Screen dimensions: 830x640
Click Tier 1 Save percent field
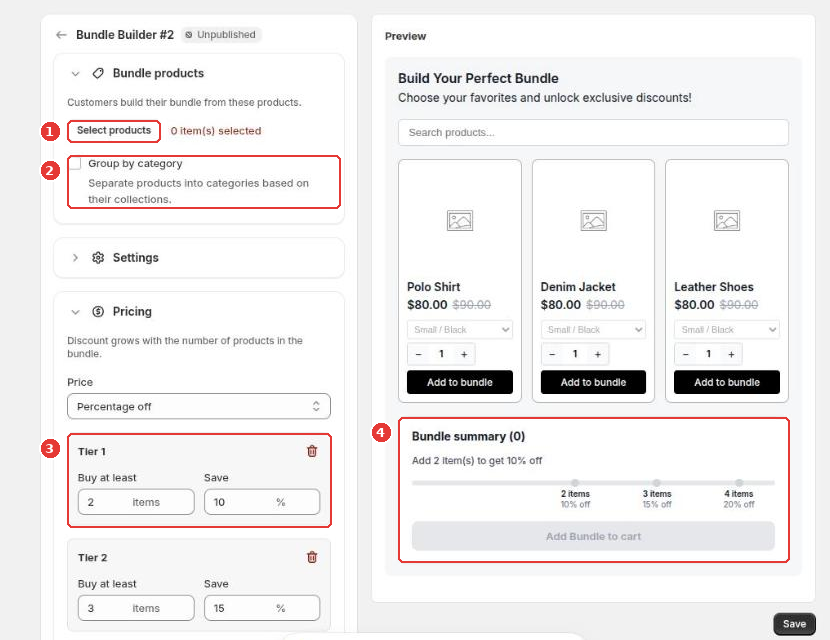[262, 502]
